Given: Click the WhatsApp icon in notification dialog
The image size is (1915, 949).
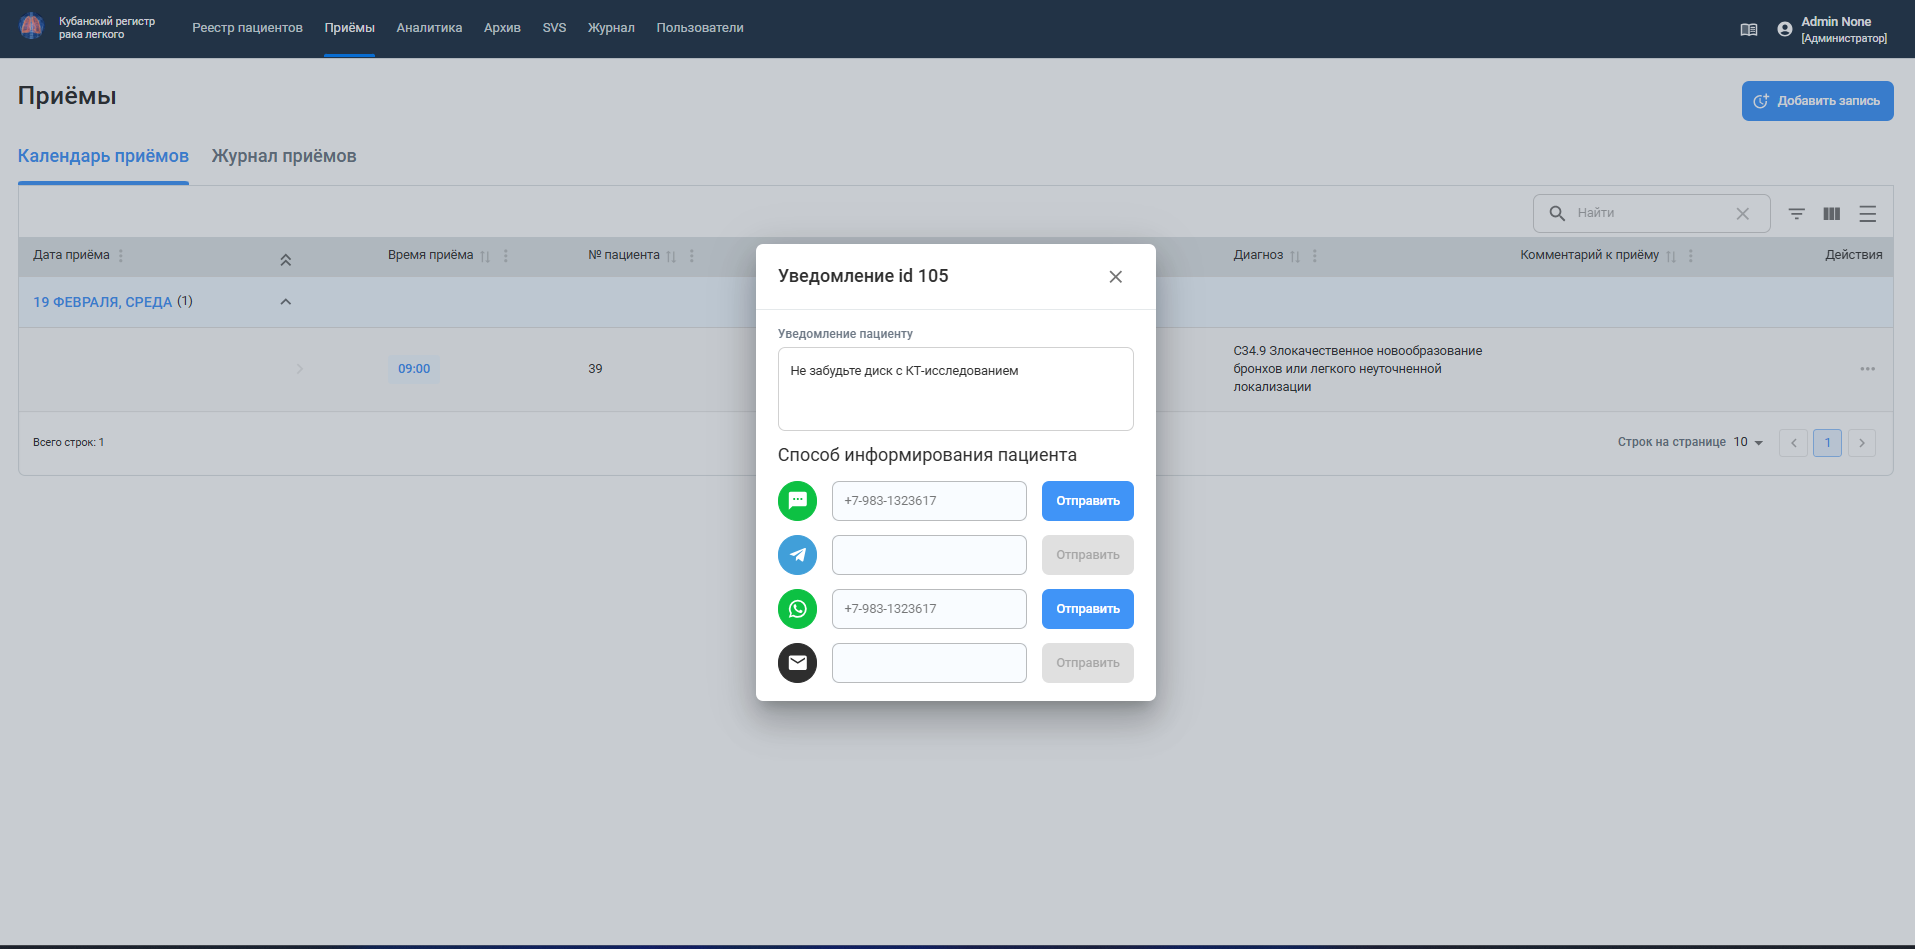Looking at the screenshot, I should tap(797, 609).
